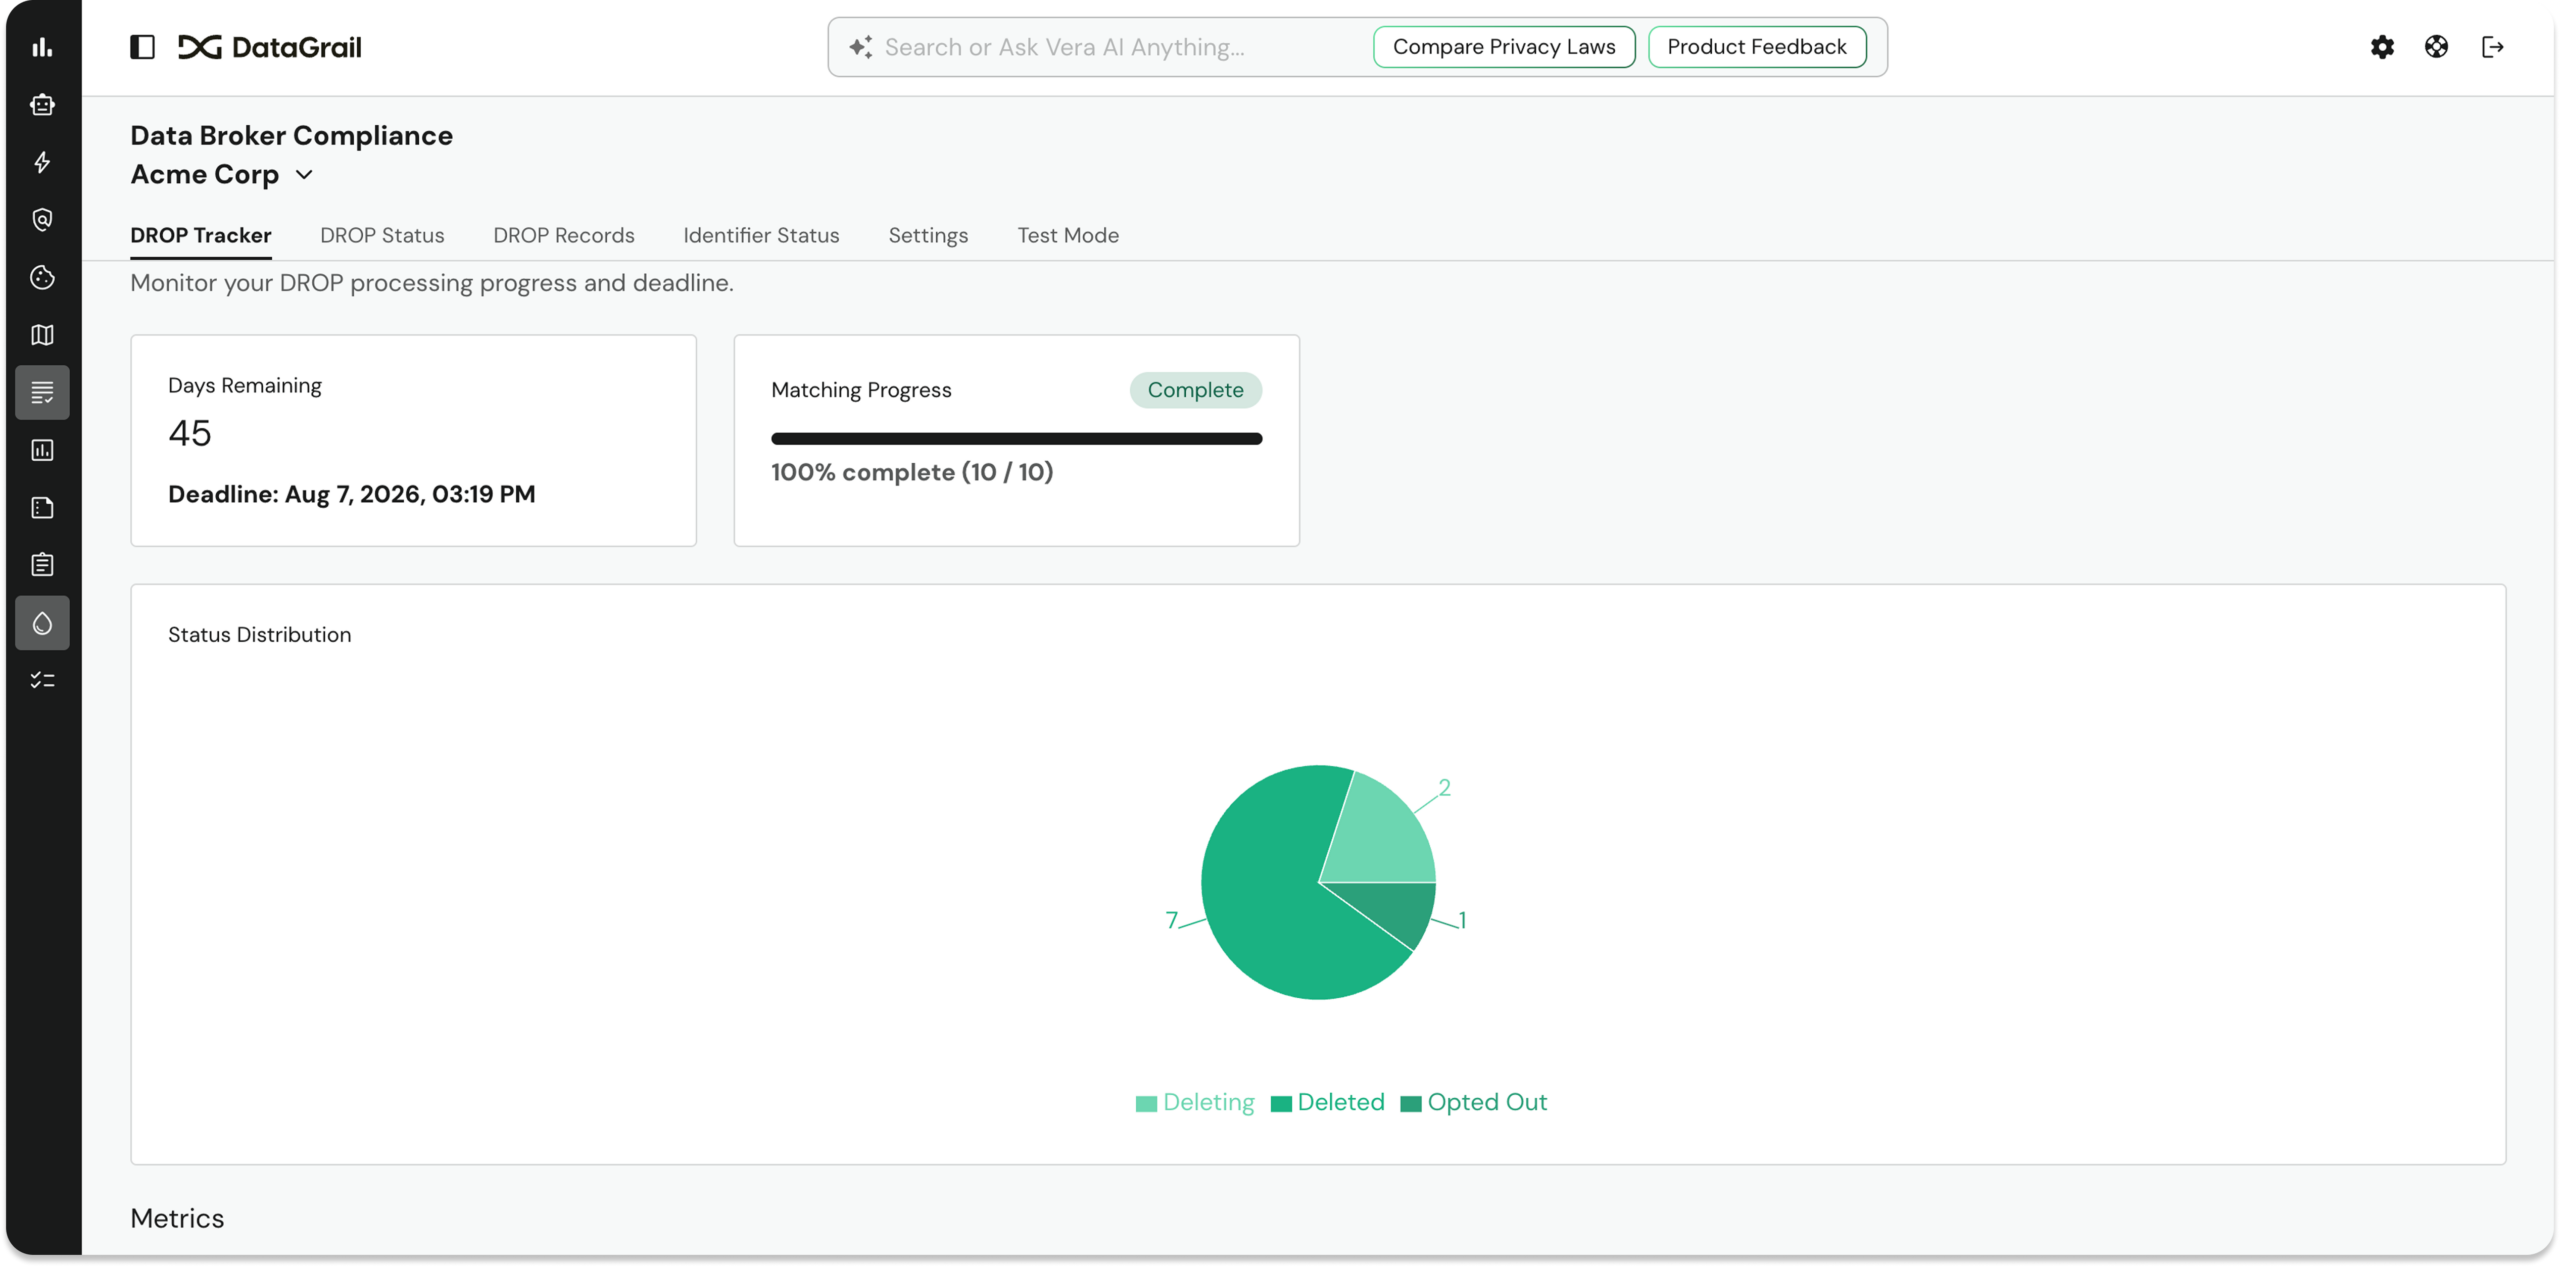Click the Compare Privacy Laws button
Viewport: 2560px width, 1267px height.
click(1504, 47)
